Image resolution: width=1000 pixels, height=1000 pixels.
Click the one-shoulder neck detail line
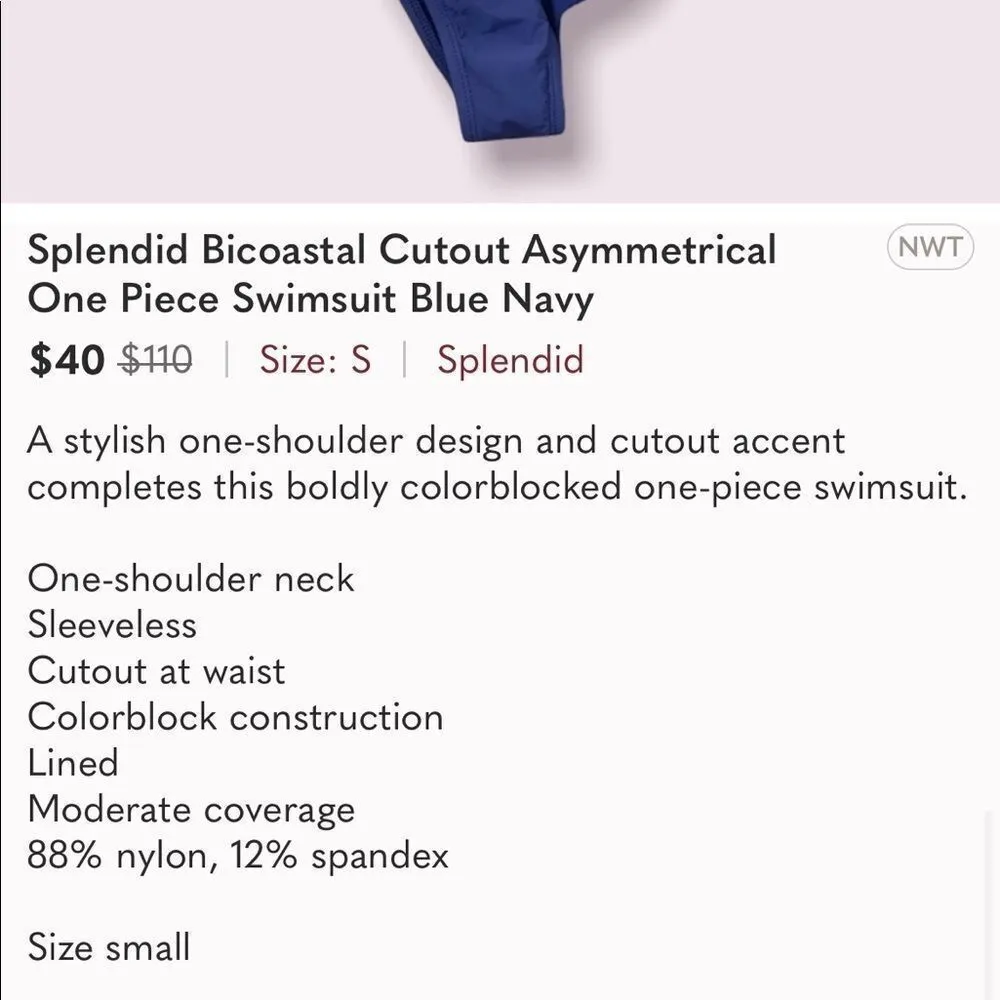point(191,578)
